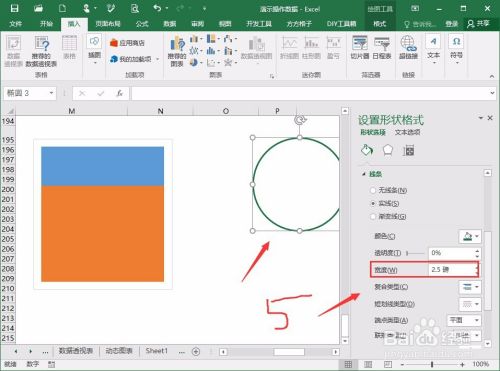Insert a line chart icon in charts group

194,51
